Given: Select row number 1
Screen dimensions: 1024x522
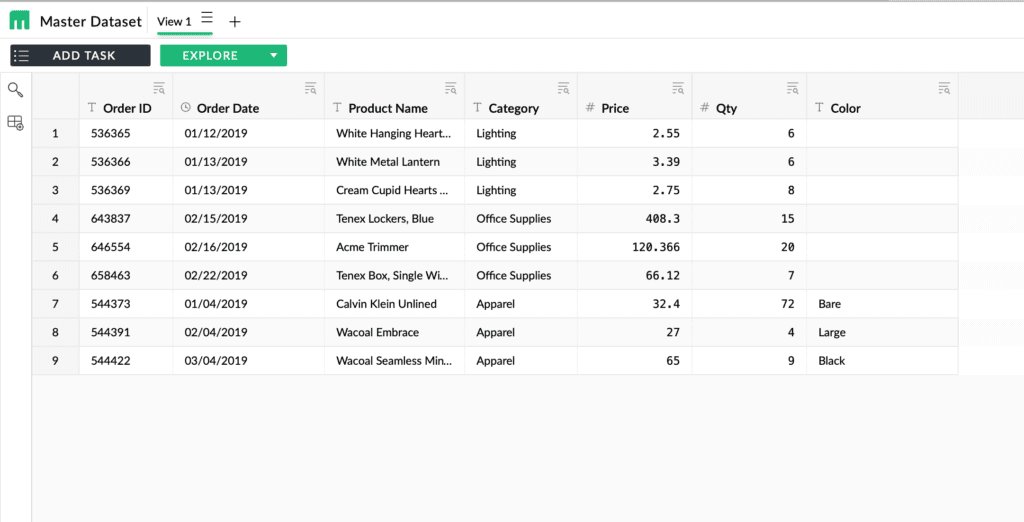Looking at the screenshot, I should point(56,133).
